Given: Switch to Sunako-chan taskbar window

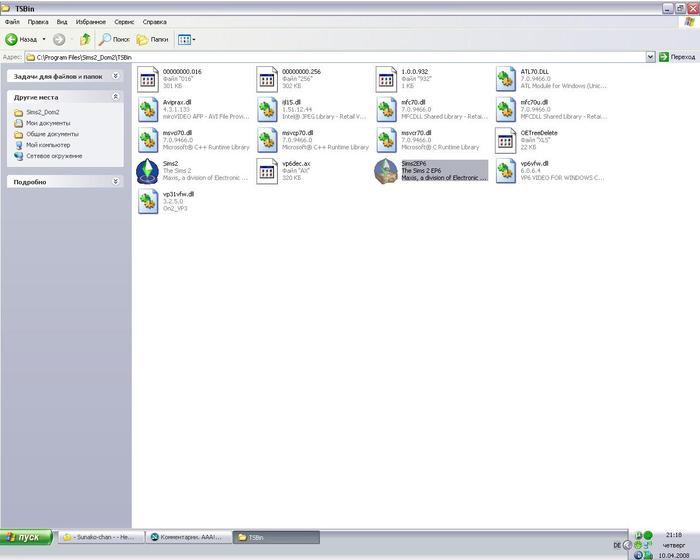Looking at the screenshot, I should click(102, 537).
